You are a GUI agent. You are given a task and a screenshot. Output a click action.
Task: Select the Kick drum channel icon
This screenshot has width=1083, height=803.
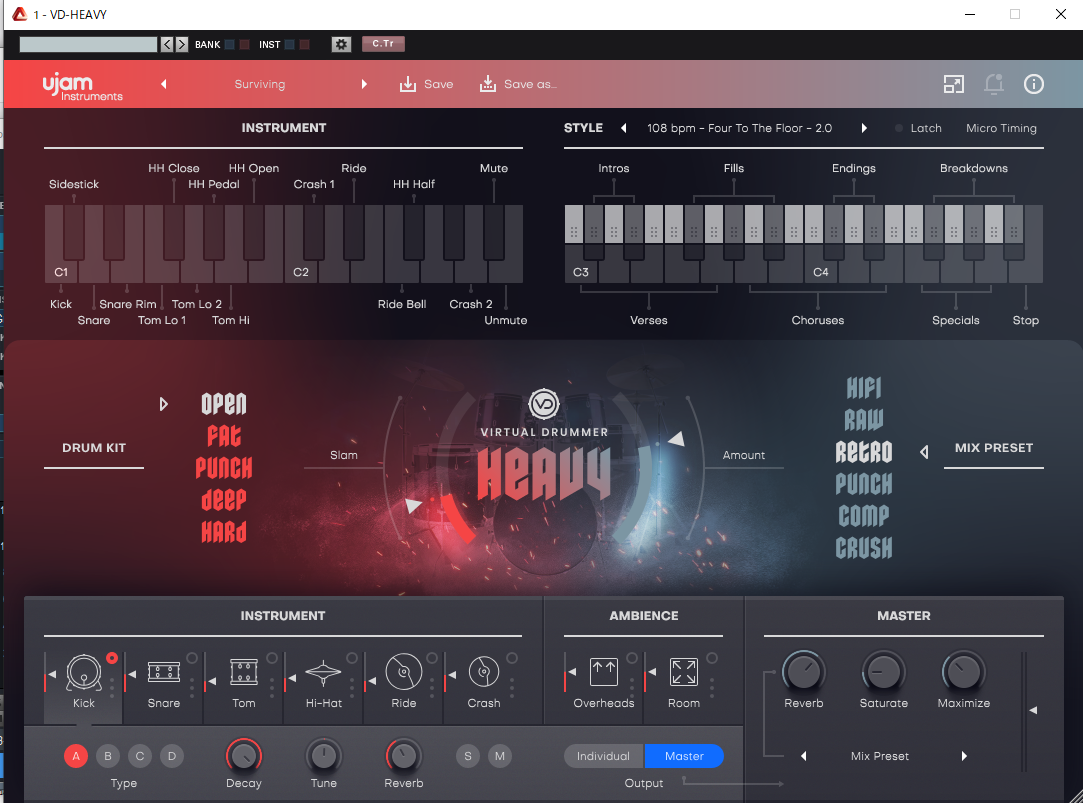(84, 672)
